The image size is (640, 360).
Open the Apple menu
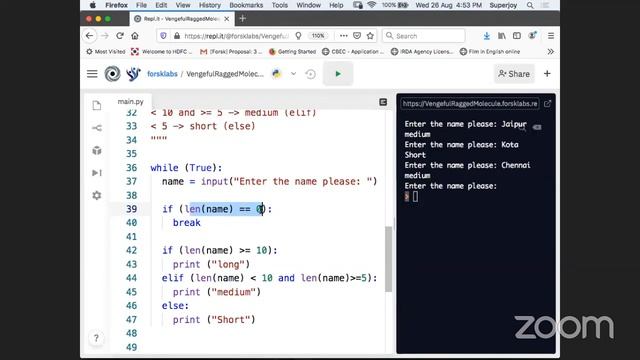point(93,5)
